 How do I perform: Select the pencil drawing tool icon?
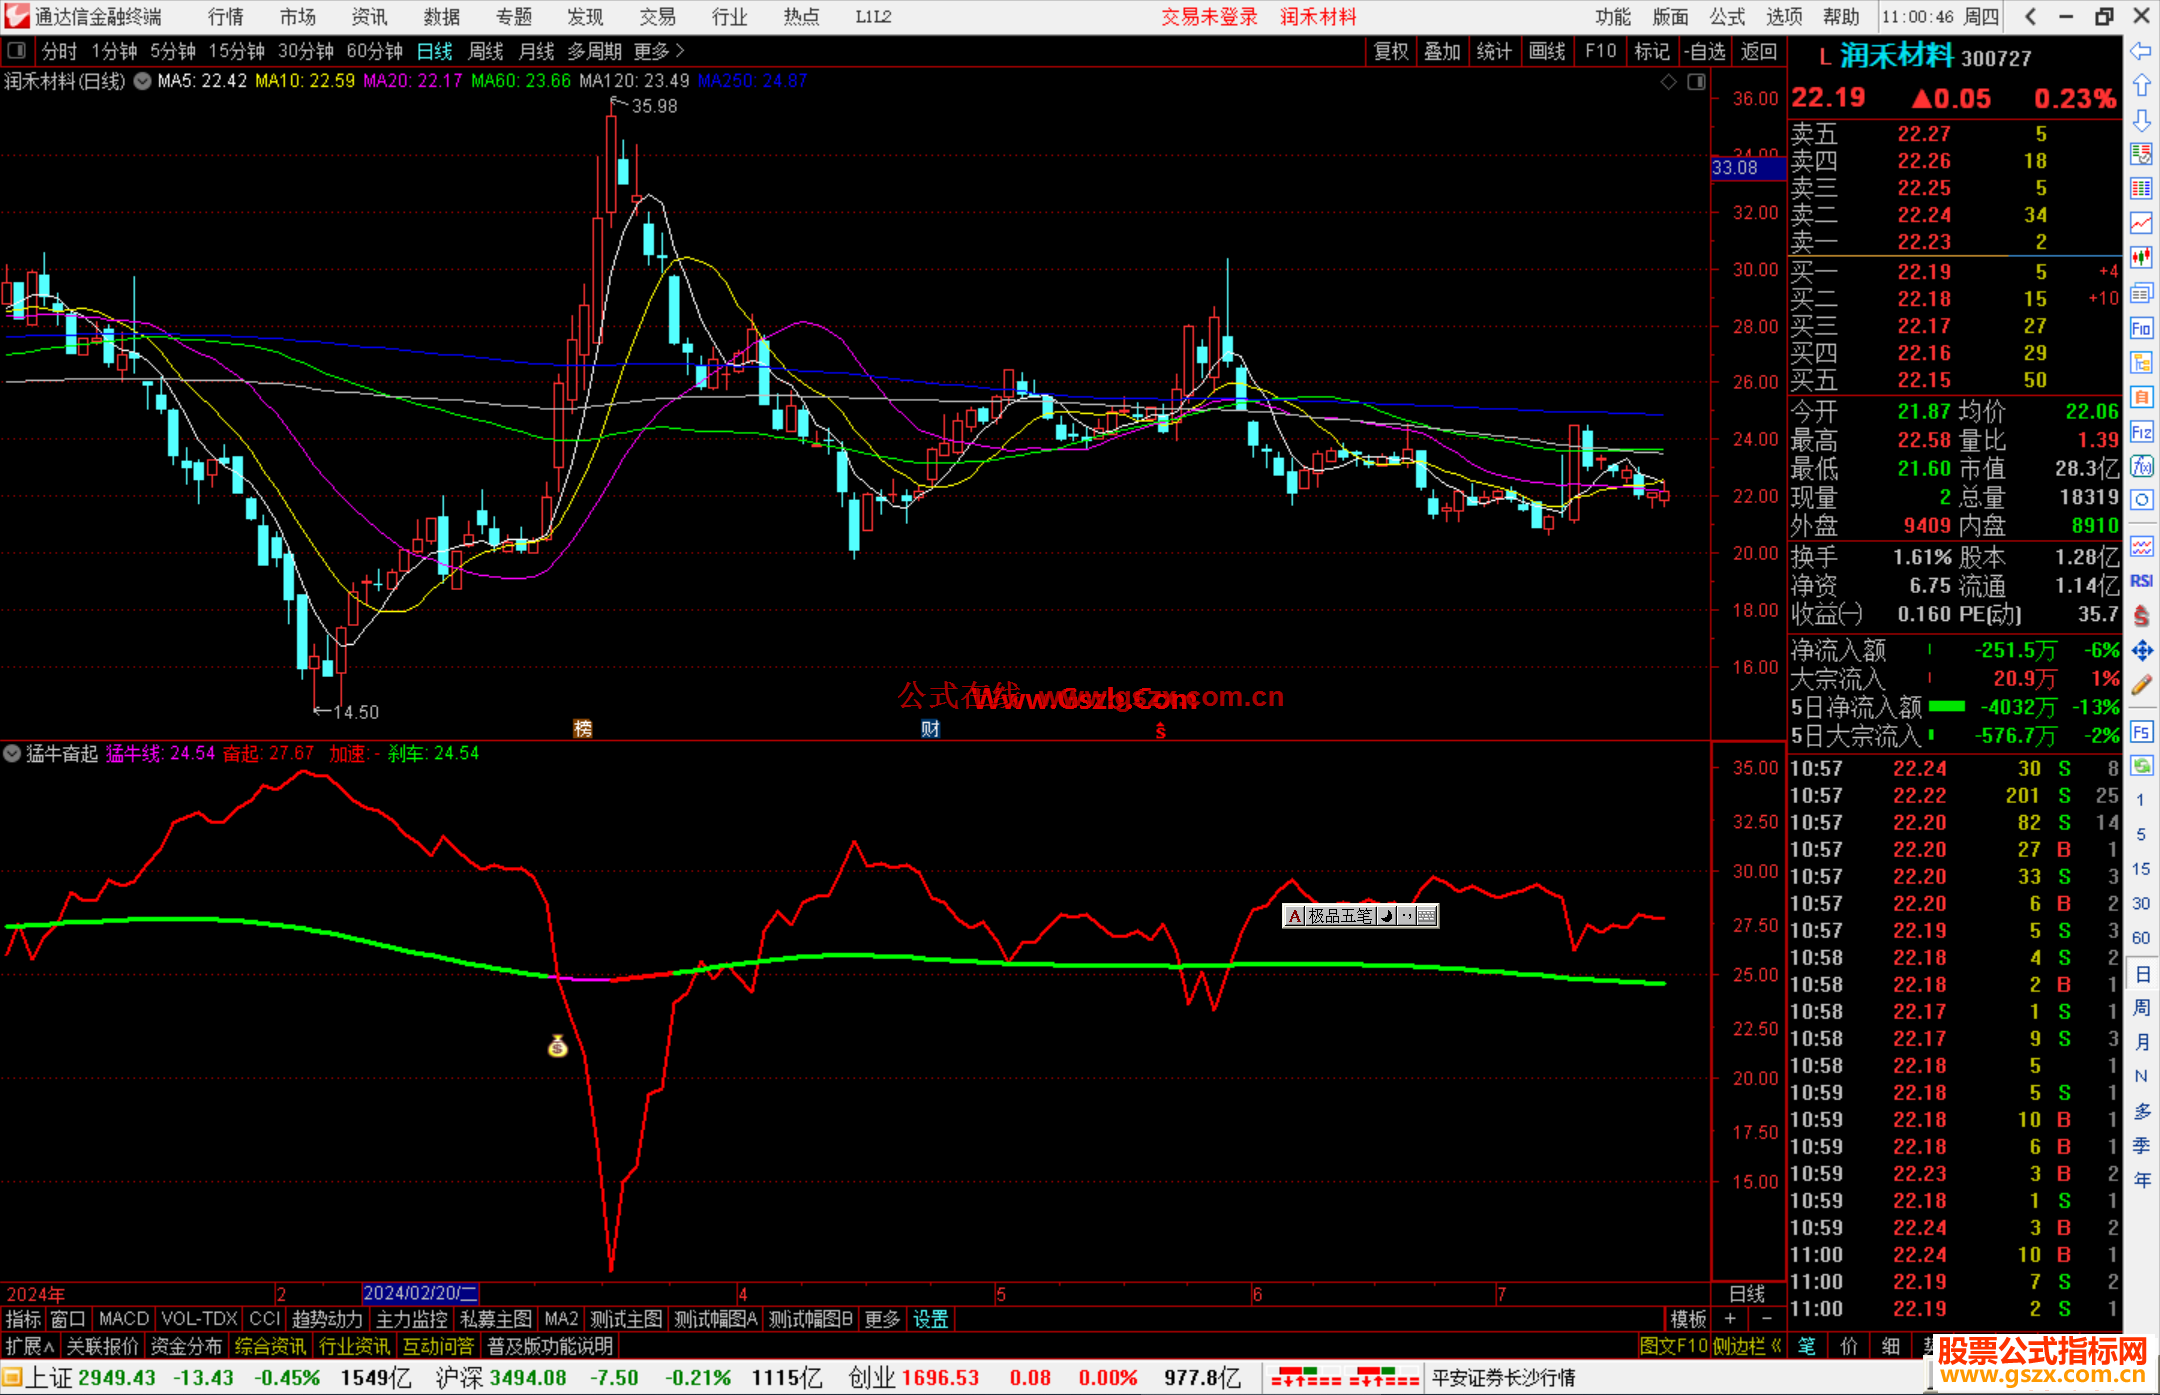(x=2141, y=686)
